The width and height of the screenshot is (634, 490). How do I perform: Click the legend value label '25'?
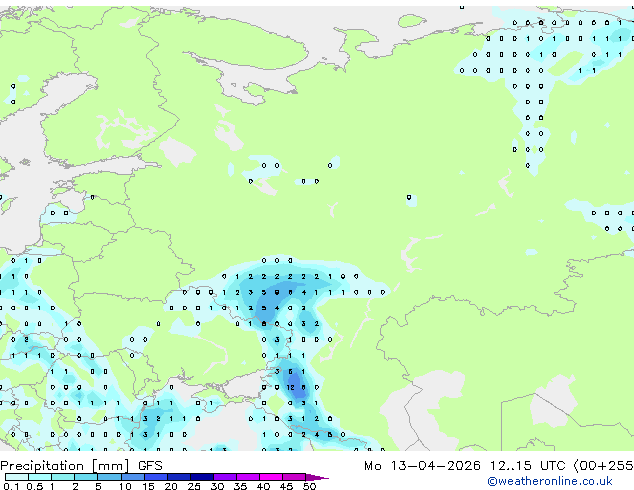(194, 486)
